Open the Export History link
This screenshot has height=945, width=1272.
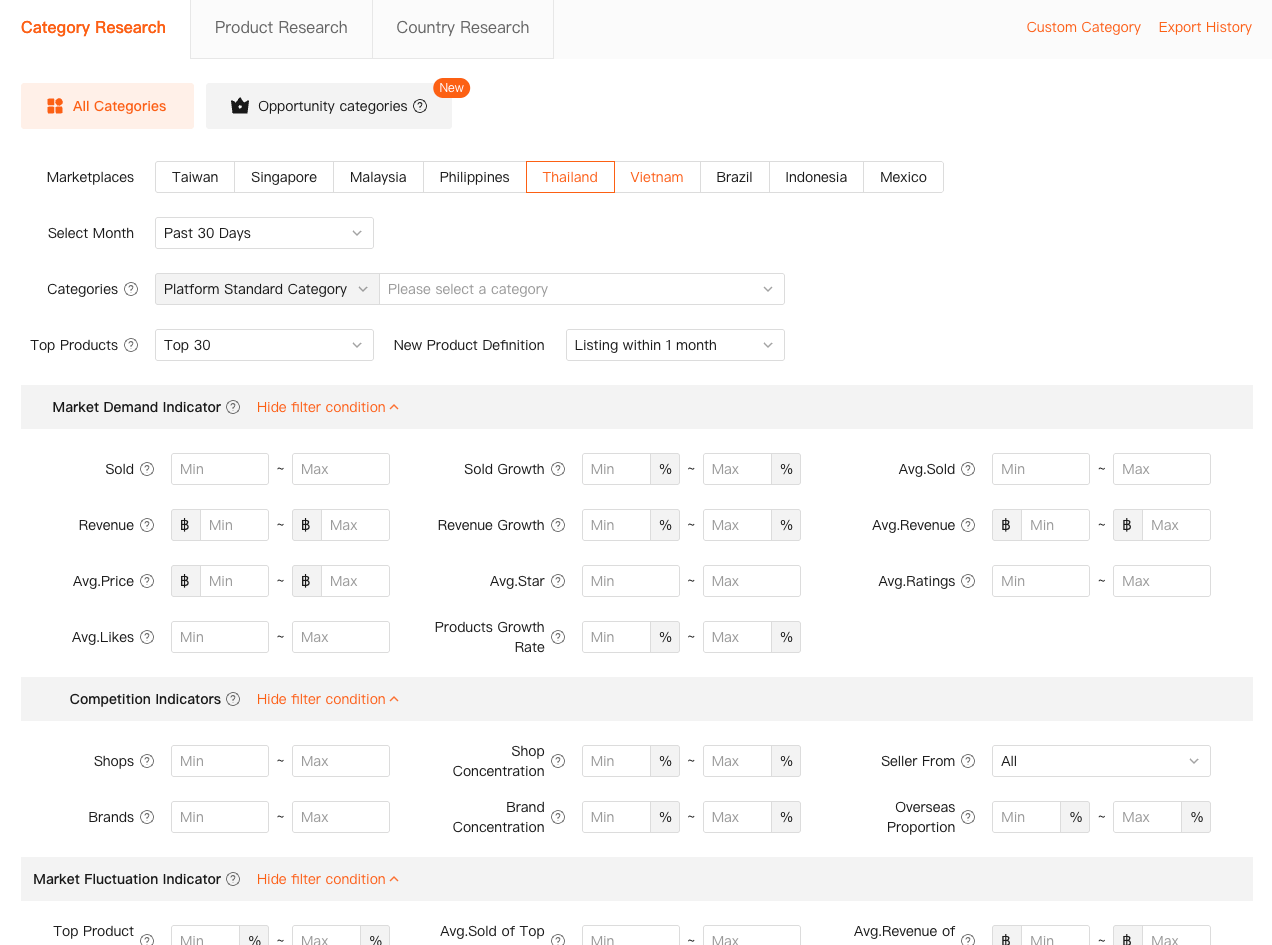(1205, 27)
